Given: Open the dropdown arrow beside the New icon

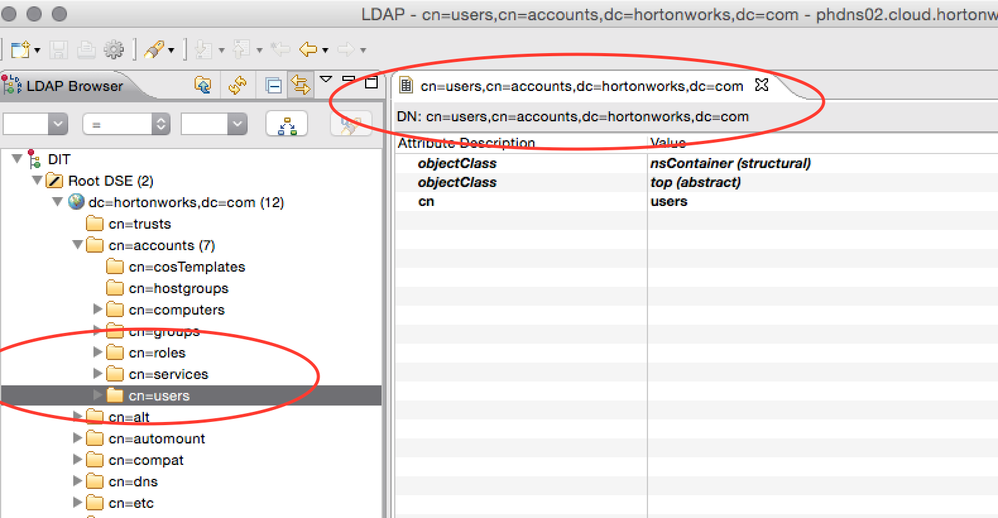Looking at the screenshot, I should tap(38, 50).
